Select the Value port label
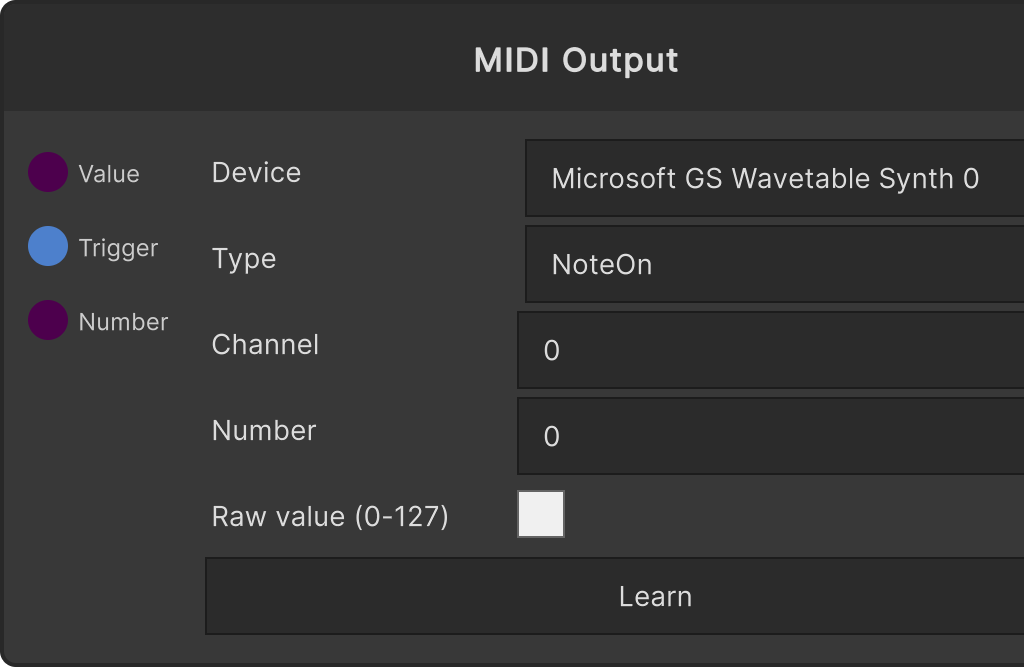Viewport: 1024px width, 667px height. 109,174
